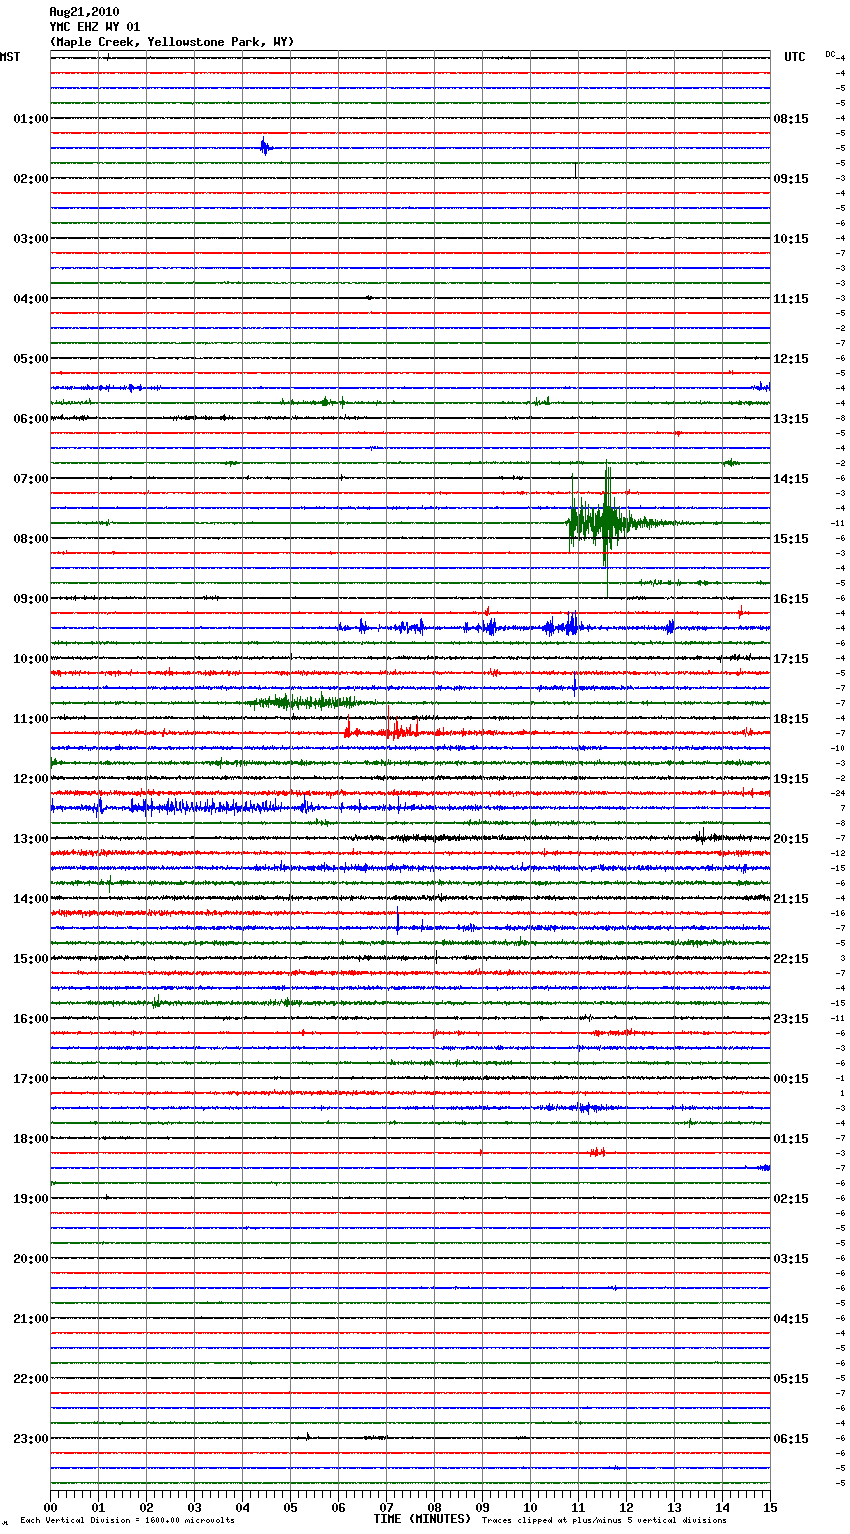The width and height of the screenshot is (850, 1534).
Task: Select the '14:00' MST hour label
Action: (31, 899)
